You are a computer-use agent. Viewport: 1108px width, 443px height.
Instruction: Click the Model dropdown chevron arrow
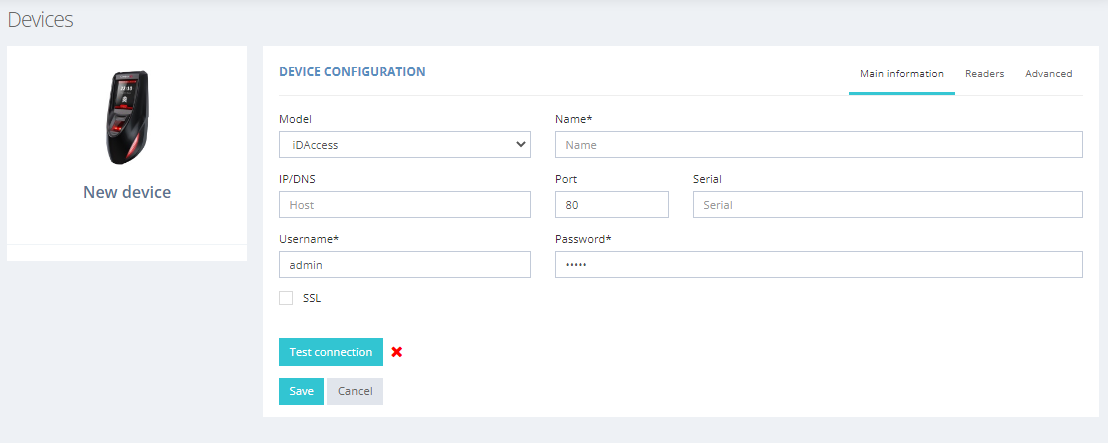521,145
